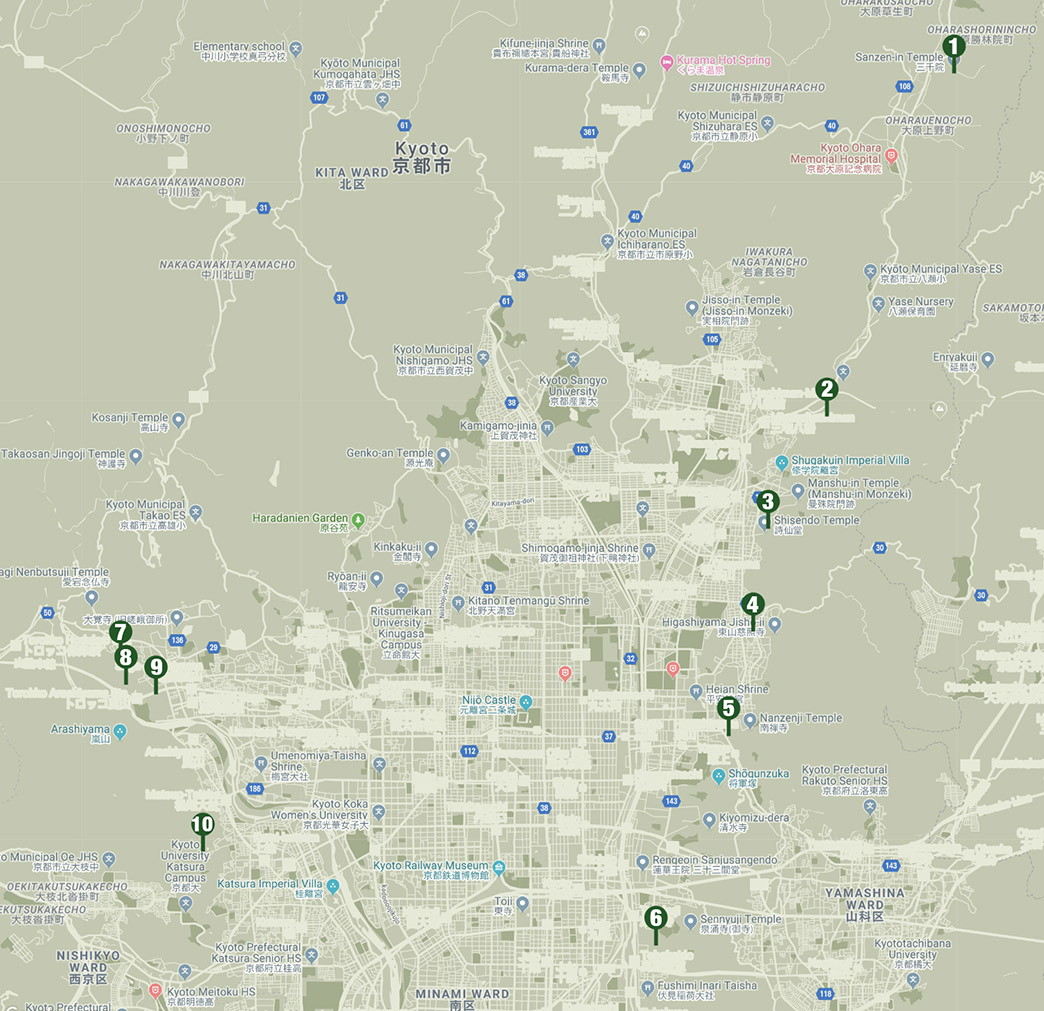The height and width of the screenshot is (1011, 1044).
Task: Select the route 118 road shield
Action: point(826,993)
